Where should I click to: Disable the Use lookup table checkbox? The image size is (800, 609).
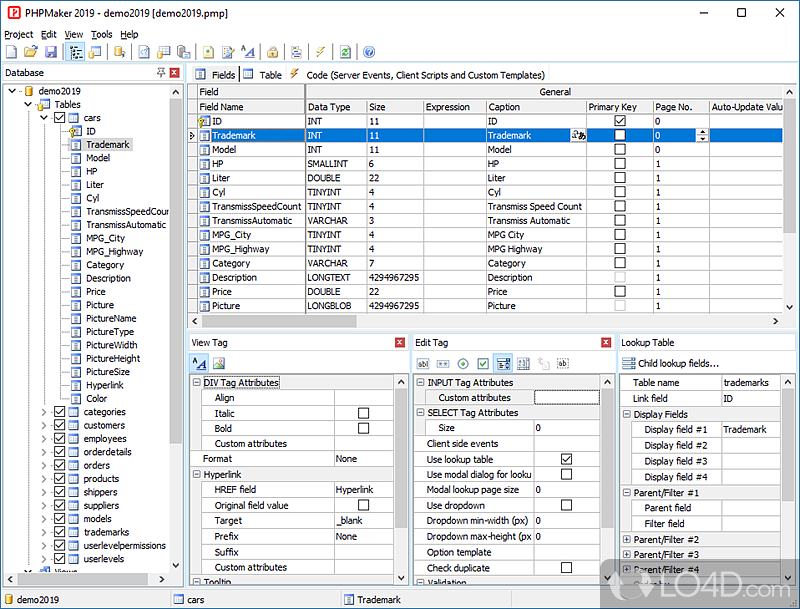(566, 459)
